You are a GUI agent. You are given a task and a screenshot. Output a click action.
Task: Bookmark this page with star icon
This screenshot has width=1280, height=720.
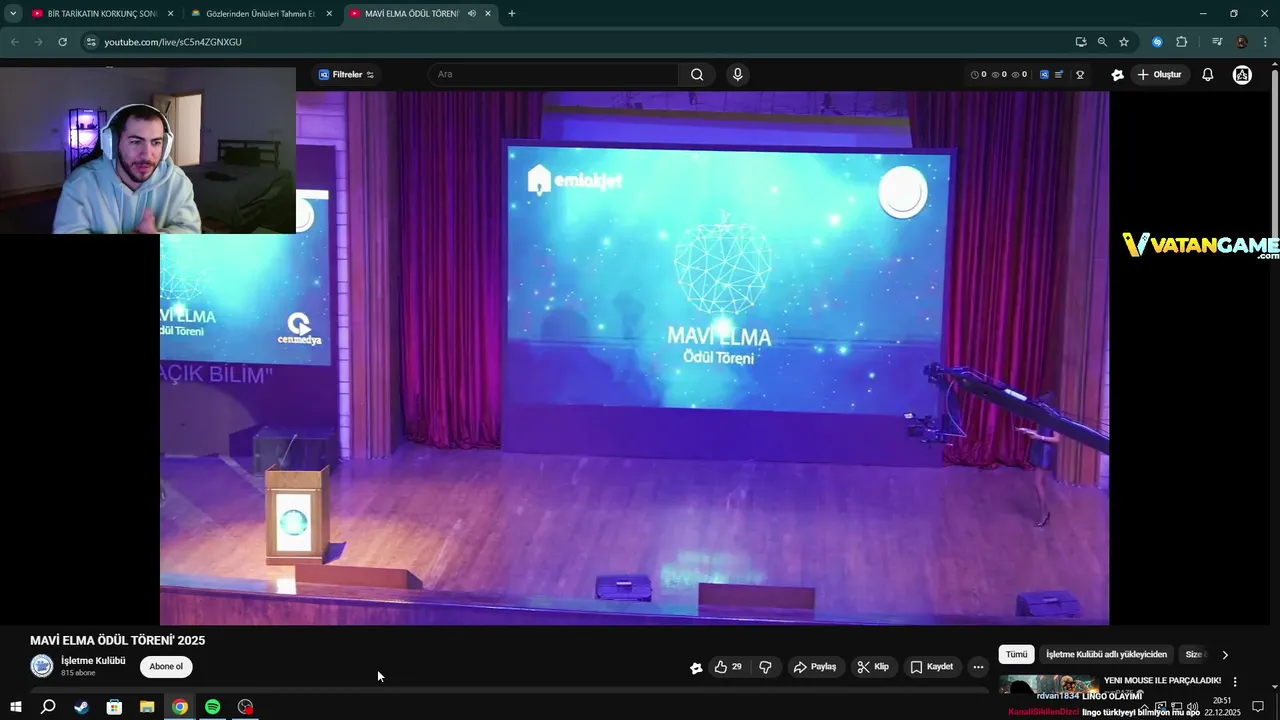tap(1124, 42)
